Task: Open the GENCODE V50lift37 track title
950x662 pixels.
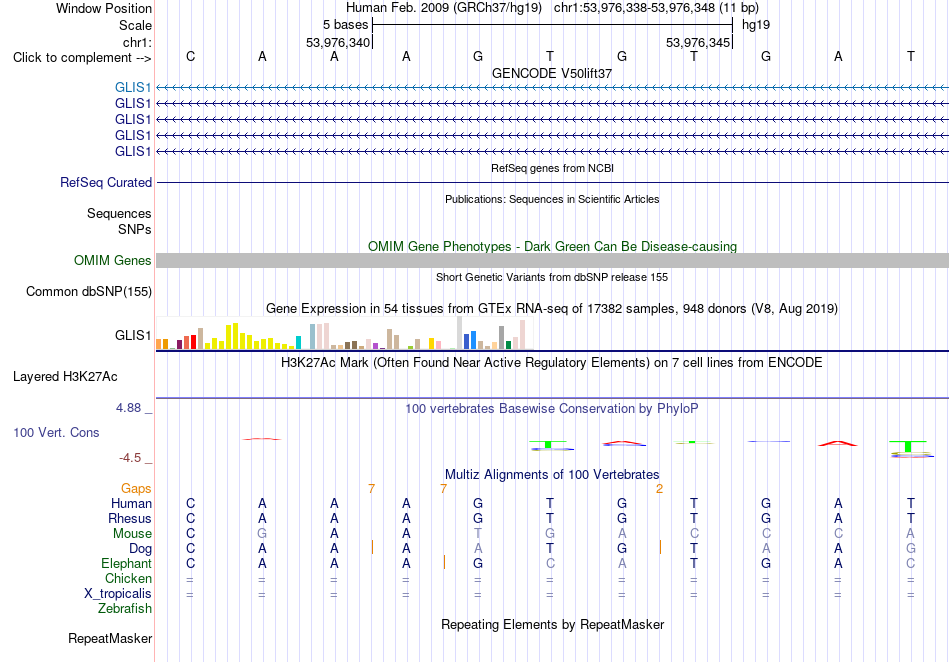Action: click(x=552, y=73)
